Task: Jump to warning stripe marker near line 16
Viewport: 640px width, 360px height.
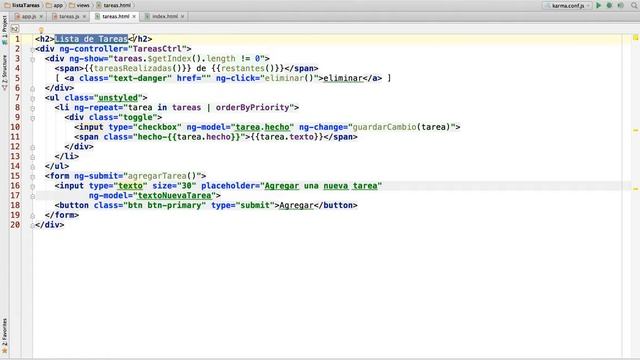Action: pos(636,189)
